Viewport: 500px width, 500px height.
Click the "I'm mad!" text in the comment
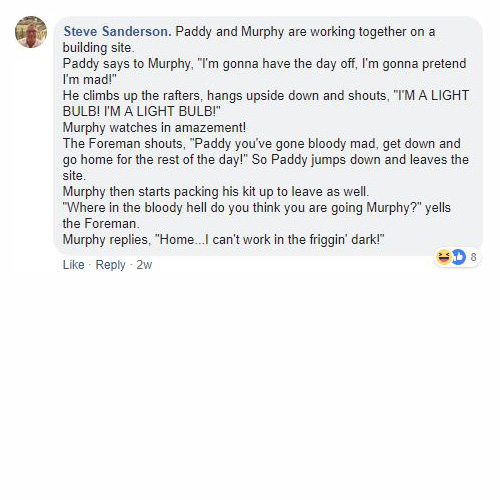click(x=89, y=79)
